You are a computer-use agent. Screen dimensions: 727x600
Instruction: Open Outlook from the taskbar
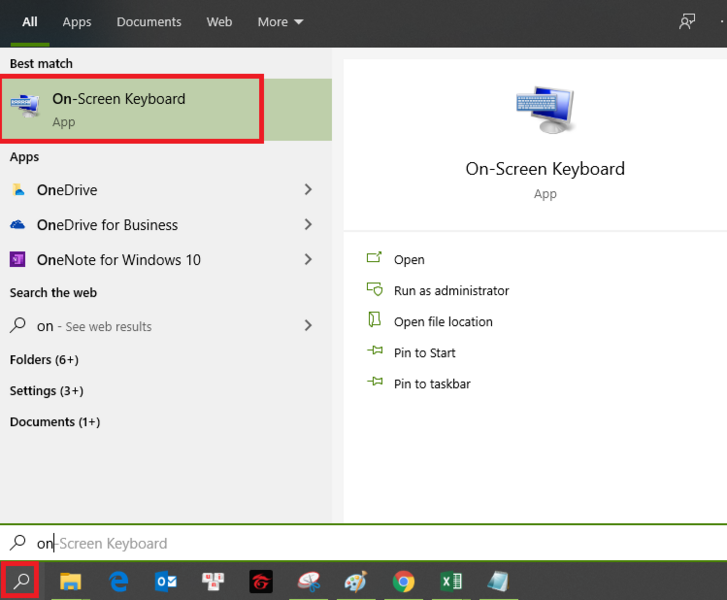click(x=166, y=581)
